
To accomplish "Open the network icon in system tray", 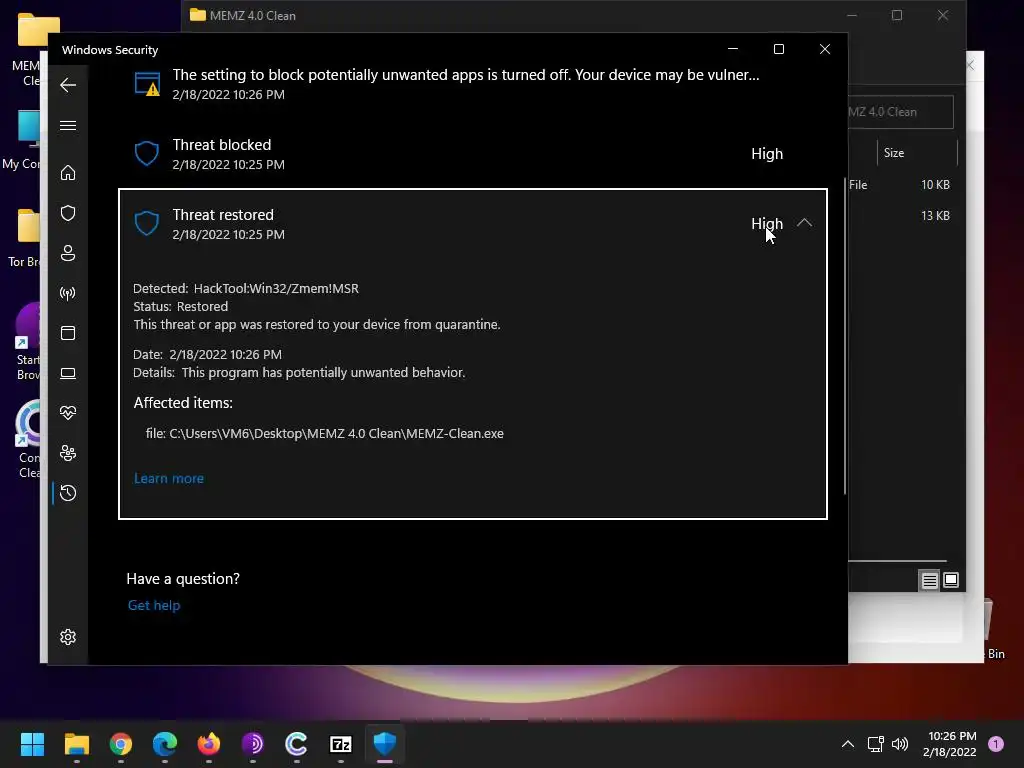I will tap(875, 744).
